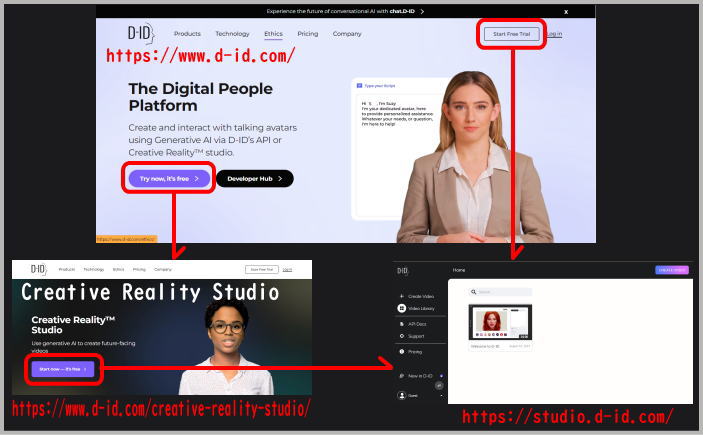Select Ethics in main homepage navigation
Image resolution: width=703 pixels, height=435 pixels.
click(273, 34)
